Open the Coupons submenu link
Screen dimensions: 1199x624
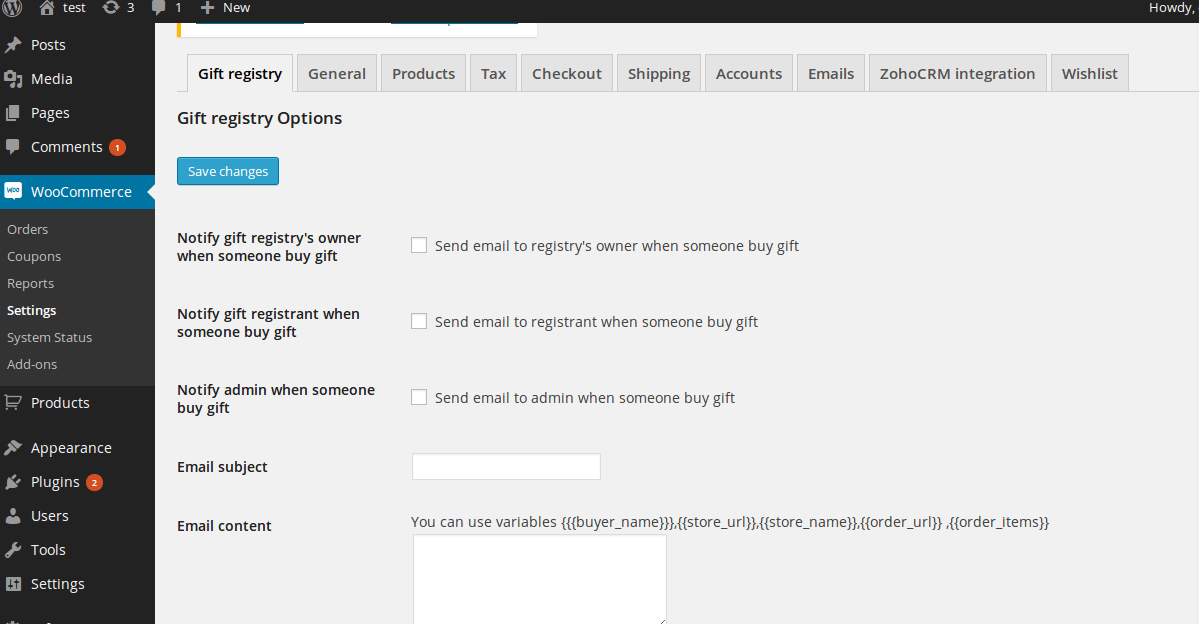(34, 257)
